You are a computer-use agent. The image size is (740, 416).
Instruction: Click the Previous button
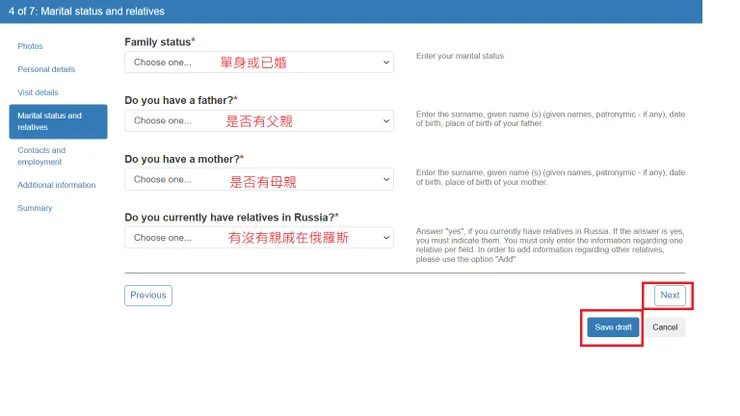pos(148,296)
